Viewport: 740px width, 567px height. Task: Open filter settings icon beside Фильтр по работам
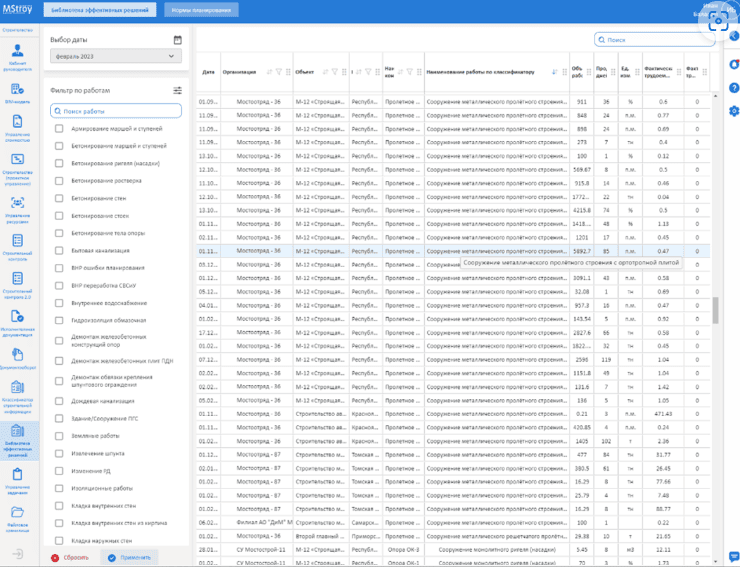coord(177,90)
